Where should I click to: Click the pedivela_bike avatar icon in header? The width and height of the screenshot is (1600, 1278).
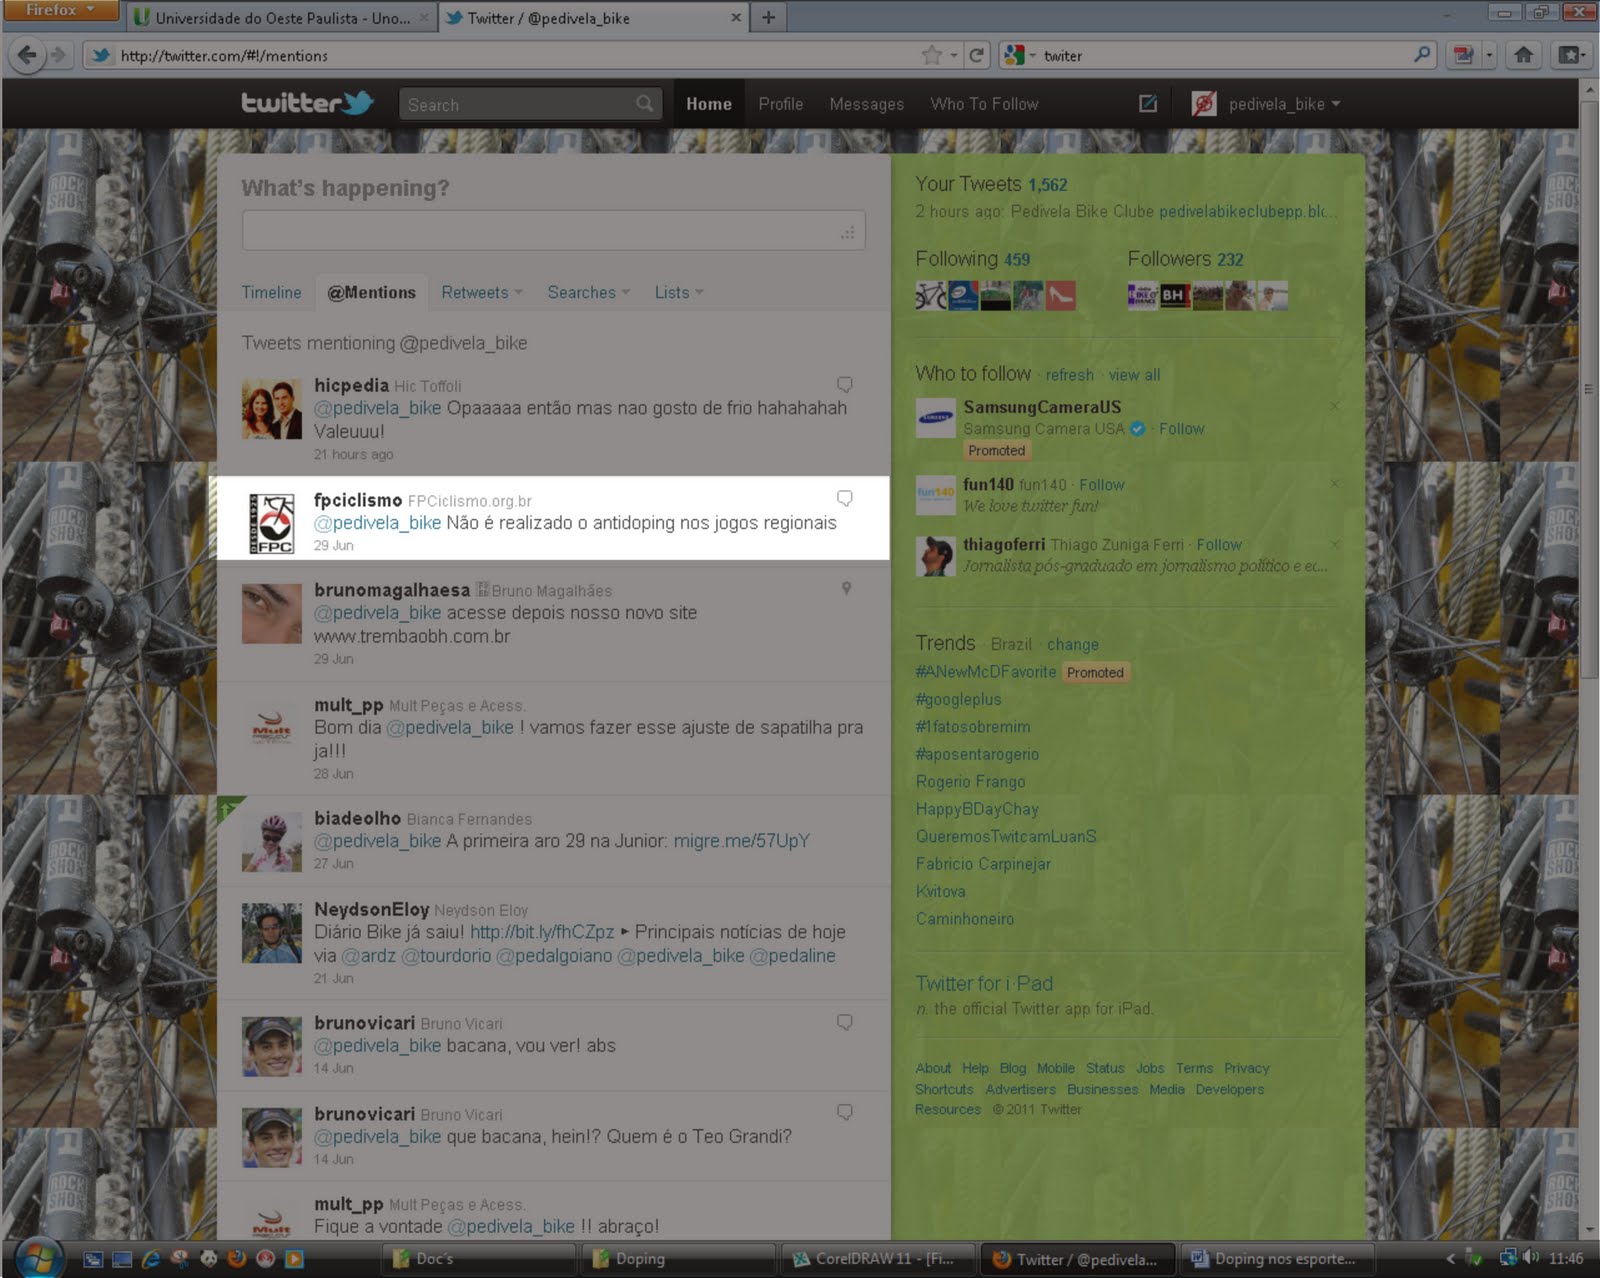pyautogui.click(x=1204, y=103)
